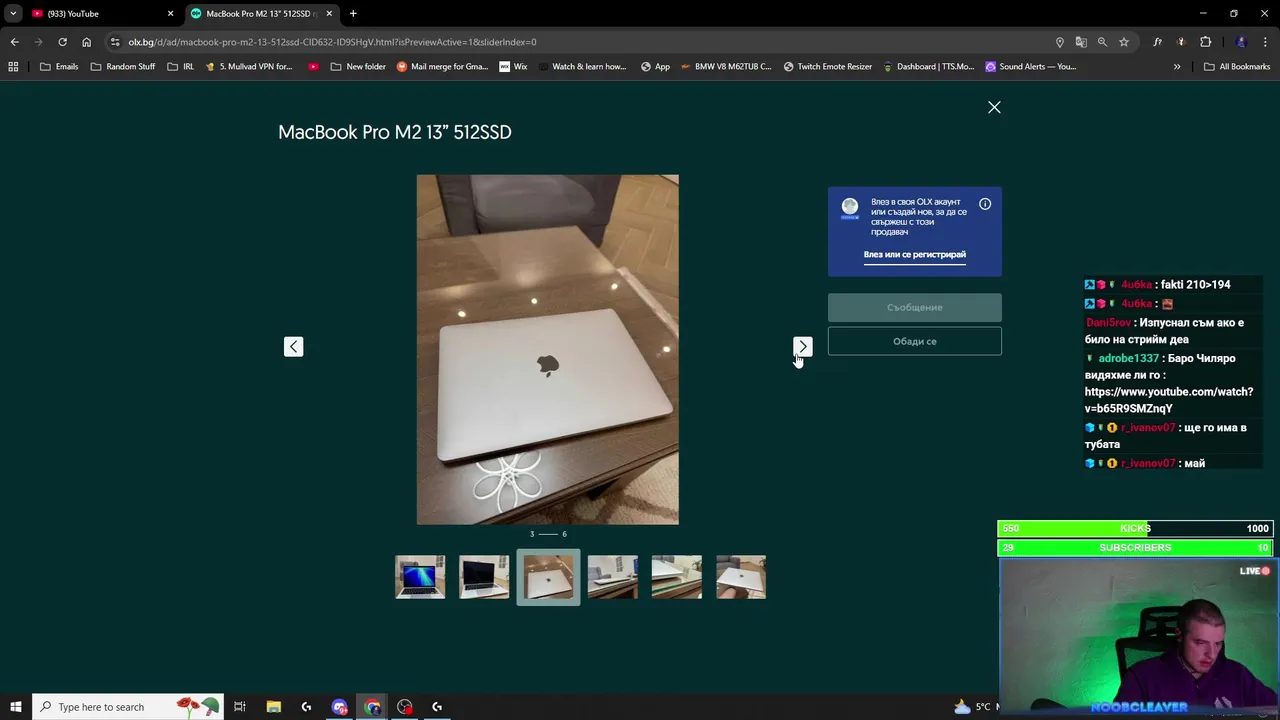Image resolution: width=1280 pixels, height=720 pixels.
Task: Show the next photo with right arrow
Action: [803, 346]
